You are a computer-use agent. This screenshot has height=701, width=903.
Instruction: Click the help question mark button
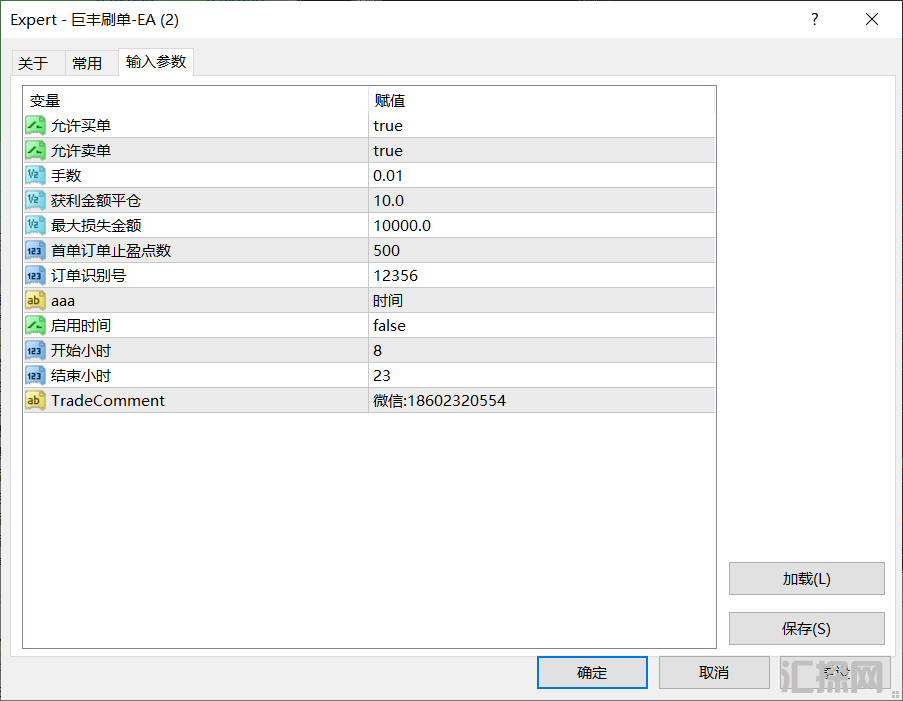814,20
